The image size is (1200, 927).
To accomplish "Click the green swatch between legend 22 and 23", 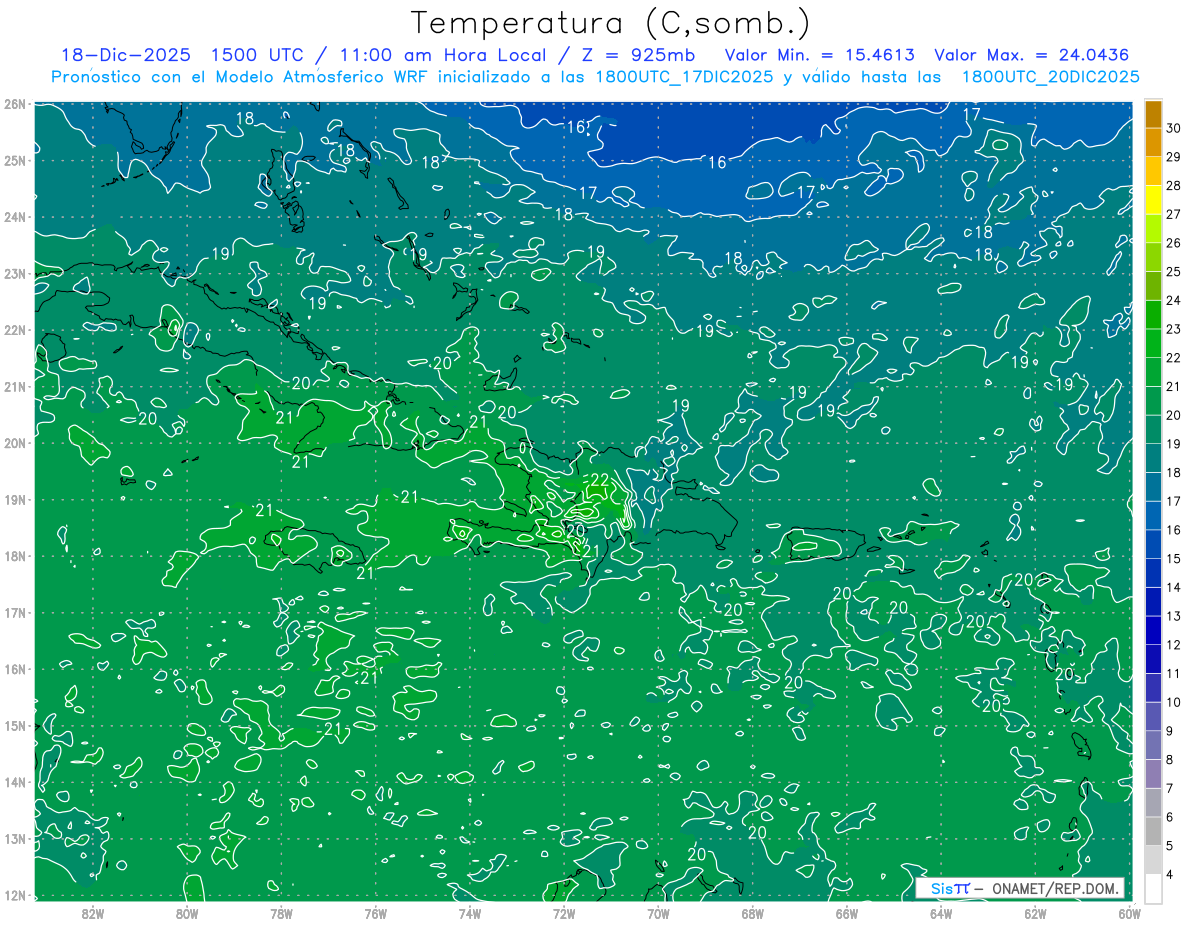I will pos(1153,343).
